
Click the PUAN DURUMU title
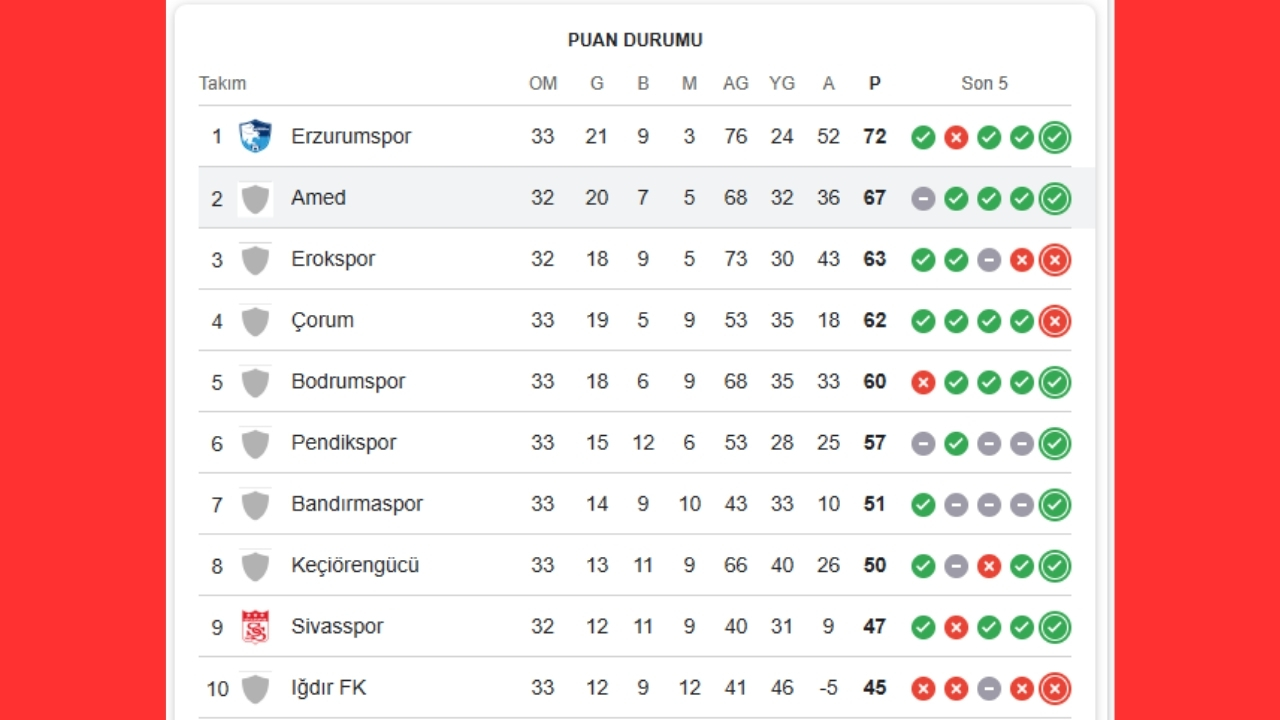pyautogui.click(x=635, y=40)
